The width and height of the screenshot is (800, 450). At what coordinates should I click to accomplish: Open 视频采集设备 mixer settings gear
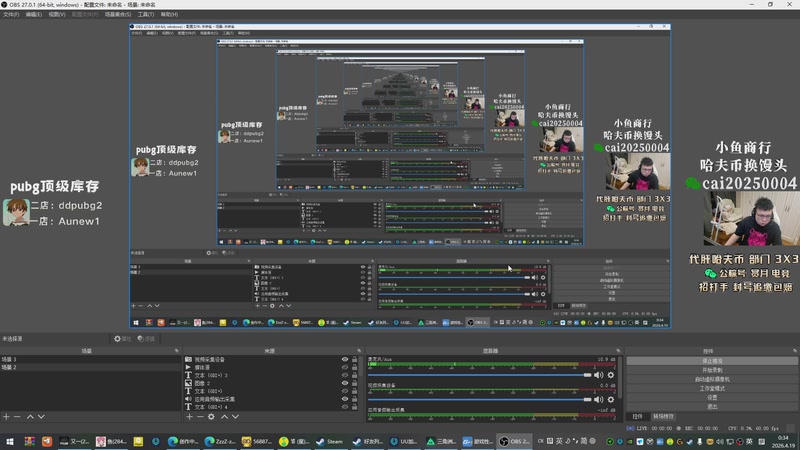coord(611,399)
